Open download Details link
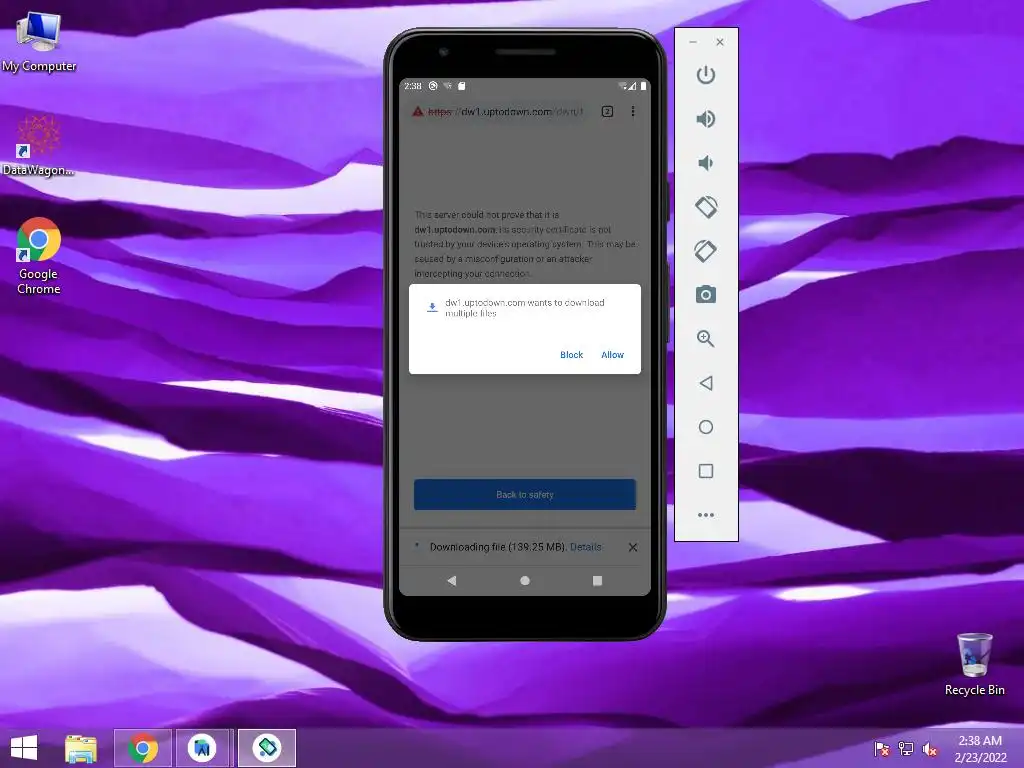 pos(585,547)
